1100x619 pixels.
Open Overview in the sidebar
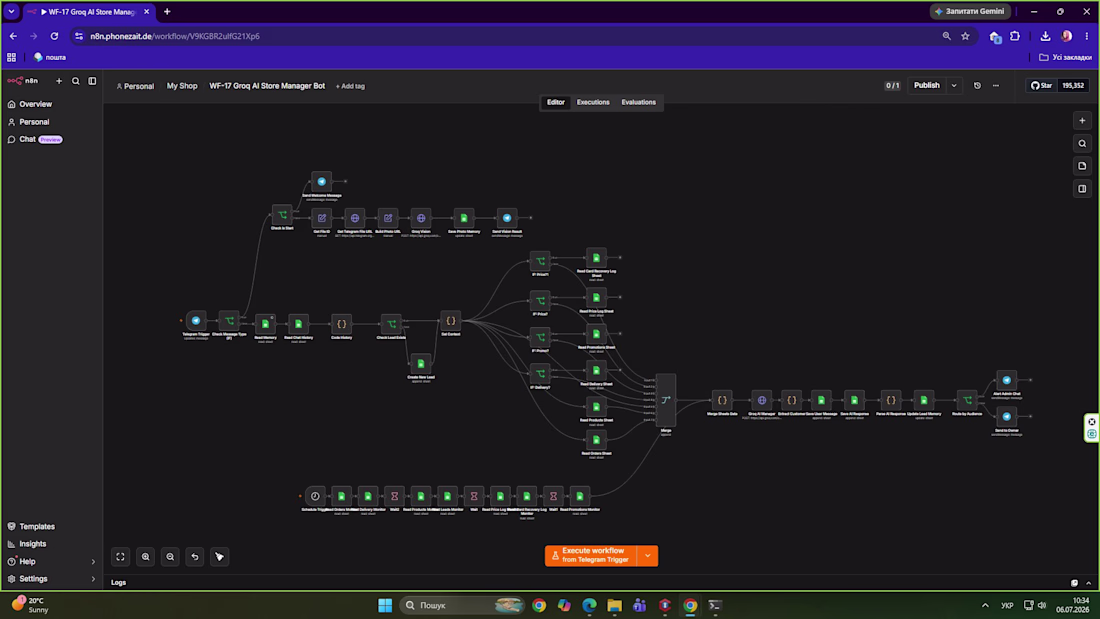(x=51, y=104)
